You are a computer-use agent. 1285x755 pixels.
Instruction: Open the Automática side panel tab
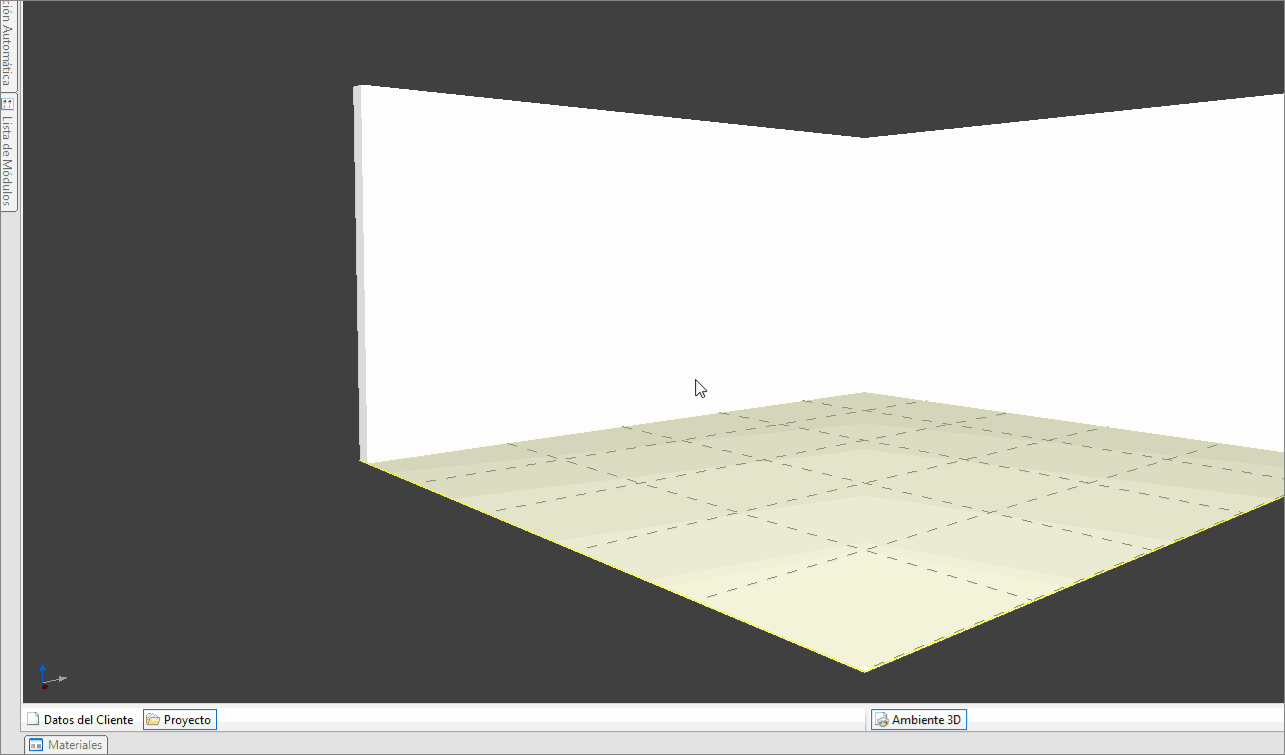coord(8,45)
